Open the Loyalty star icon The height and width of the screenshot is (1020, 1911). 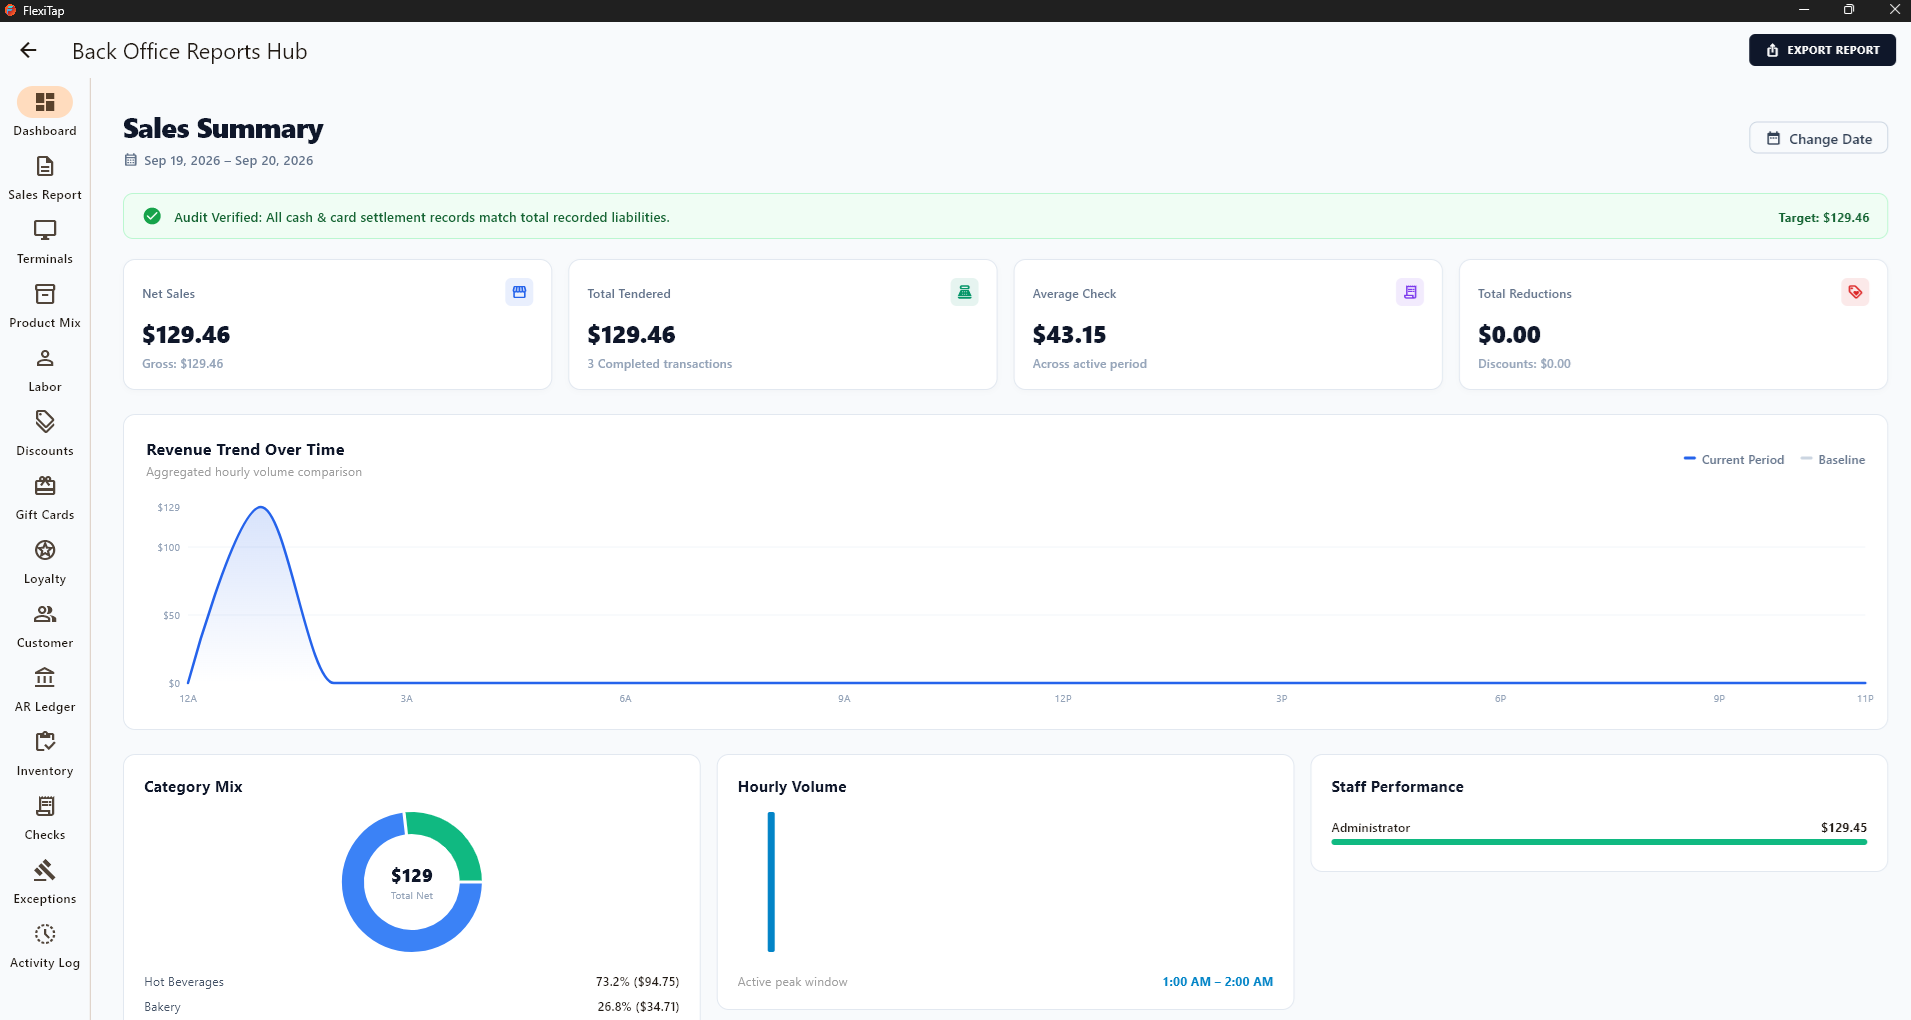point(45,550)
